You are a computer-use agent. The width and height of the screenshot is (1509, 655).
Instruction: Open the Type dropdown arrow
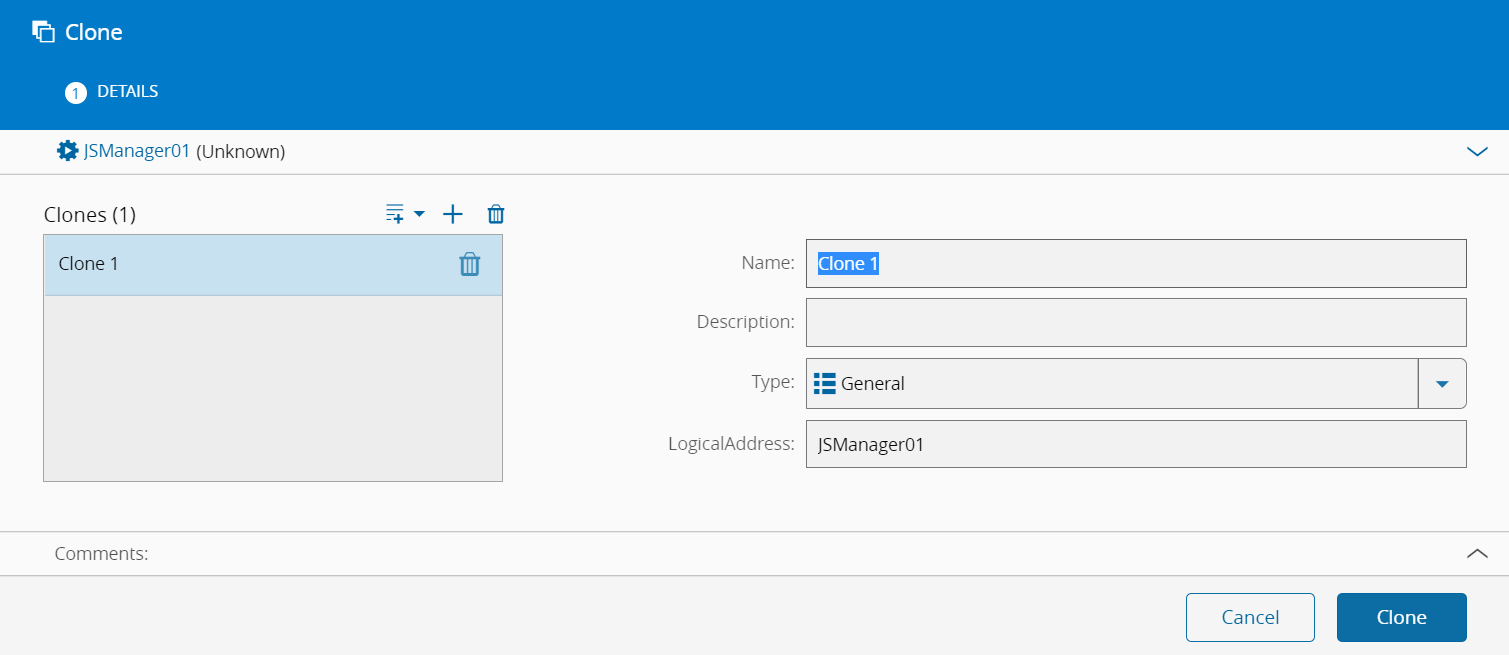1441,384
